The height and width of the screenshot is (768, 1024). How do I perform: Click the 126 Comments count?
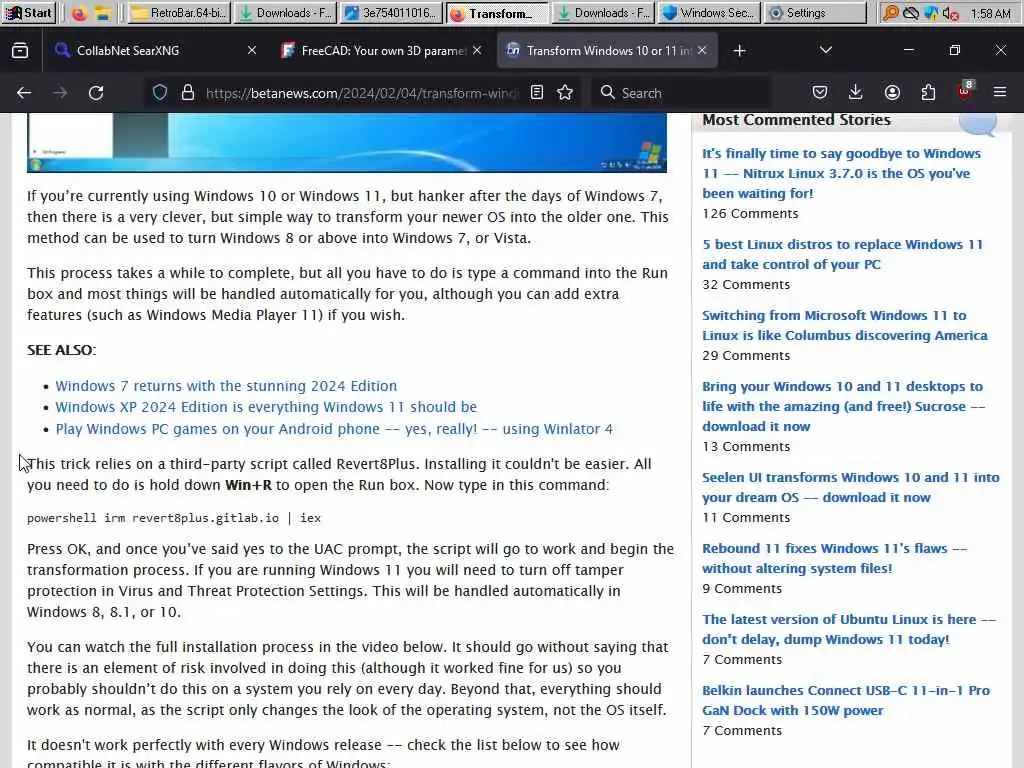coord(750,214)
